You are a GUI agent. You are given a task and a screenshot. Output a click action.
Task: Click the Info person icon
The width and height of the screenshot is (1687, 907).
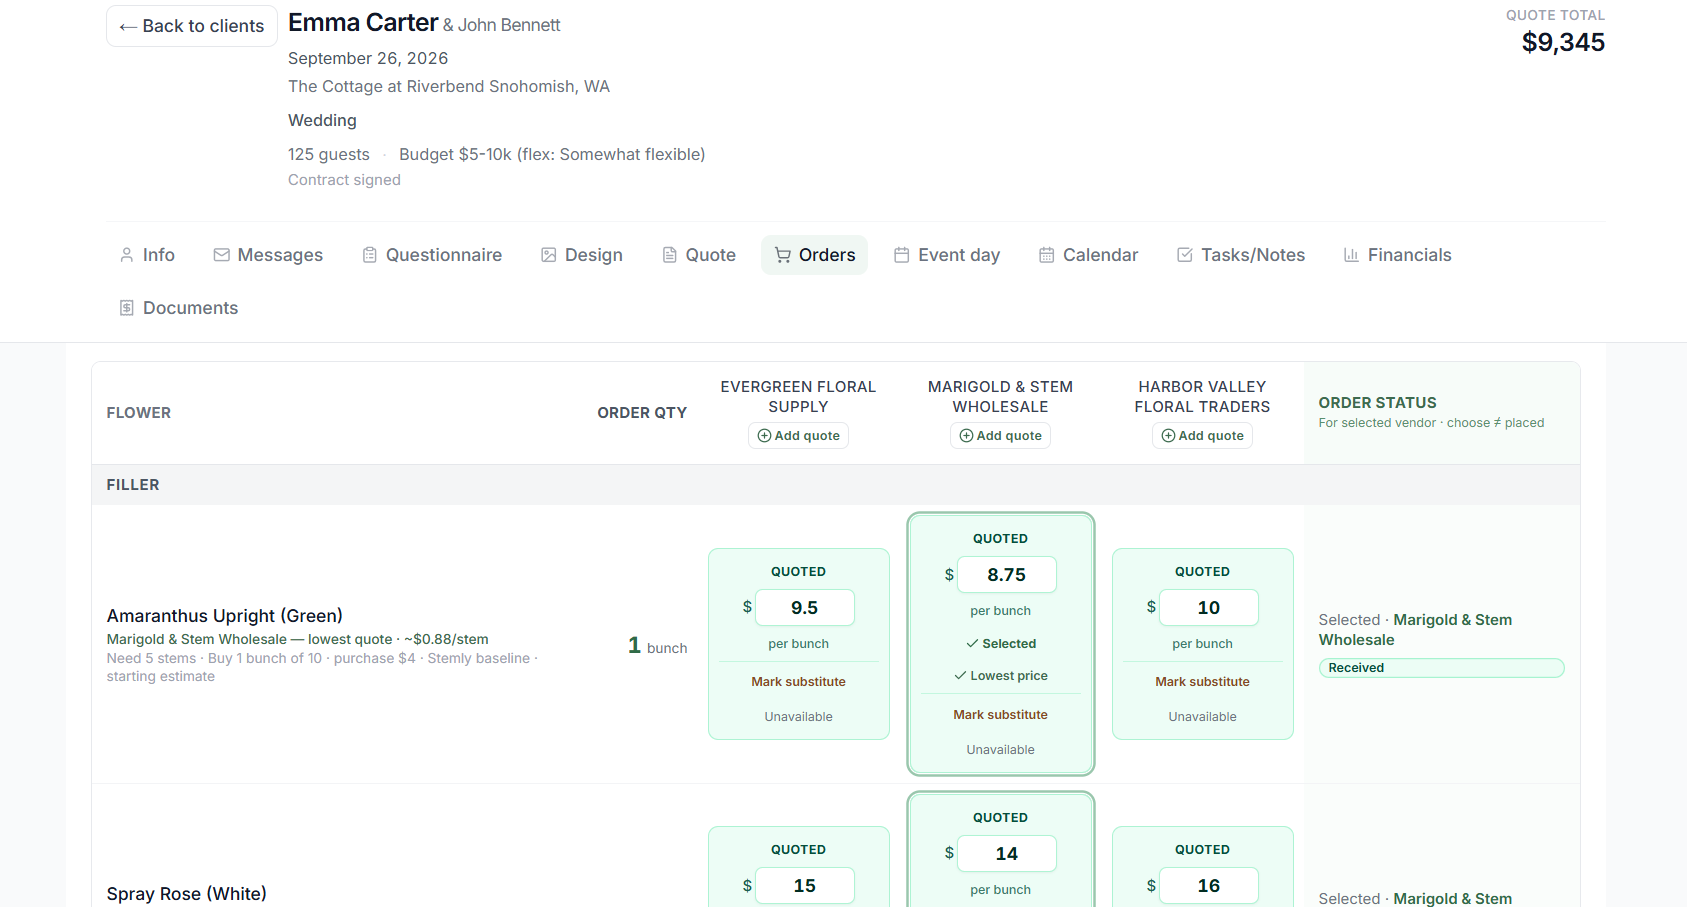pos(127,255)
